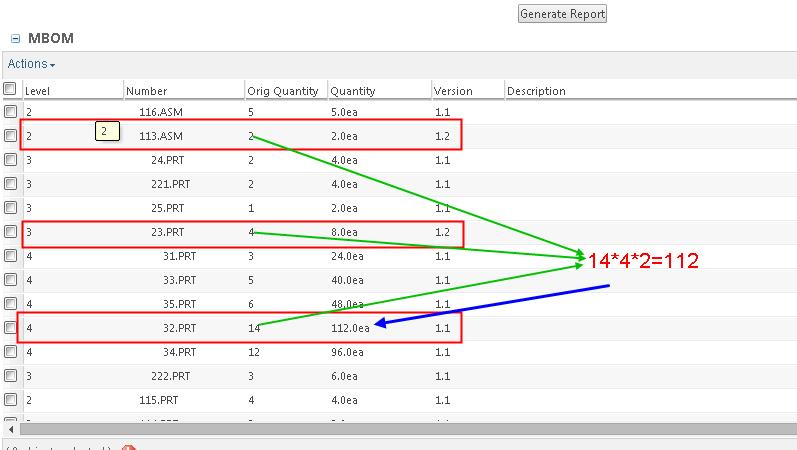Select the checkbox for 221.PRT
Viewport: 797px width, 450px height.
tap(10, 184)
